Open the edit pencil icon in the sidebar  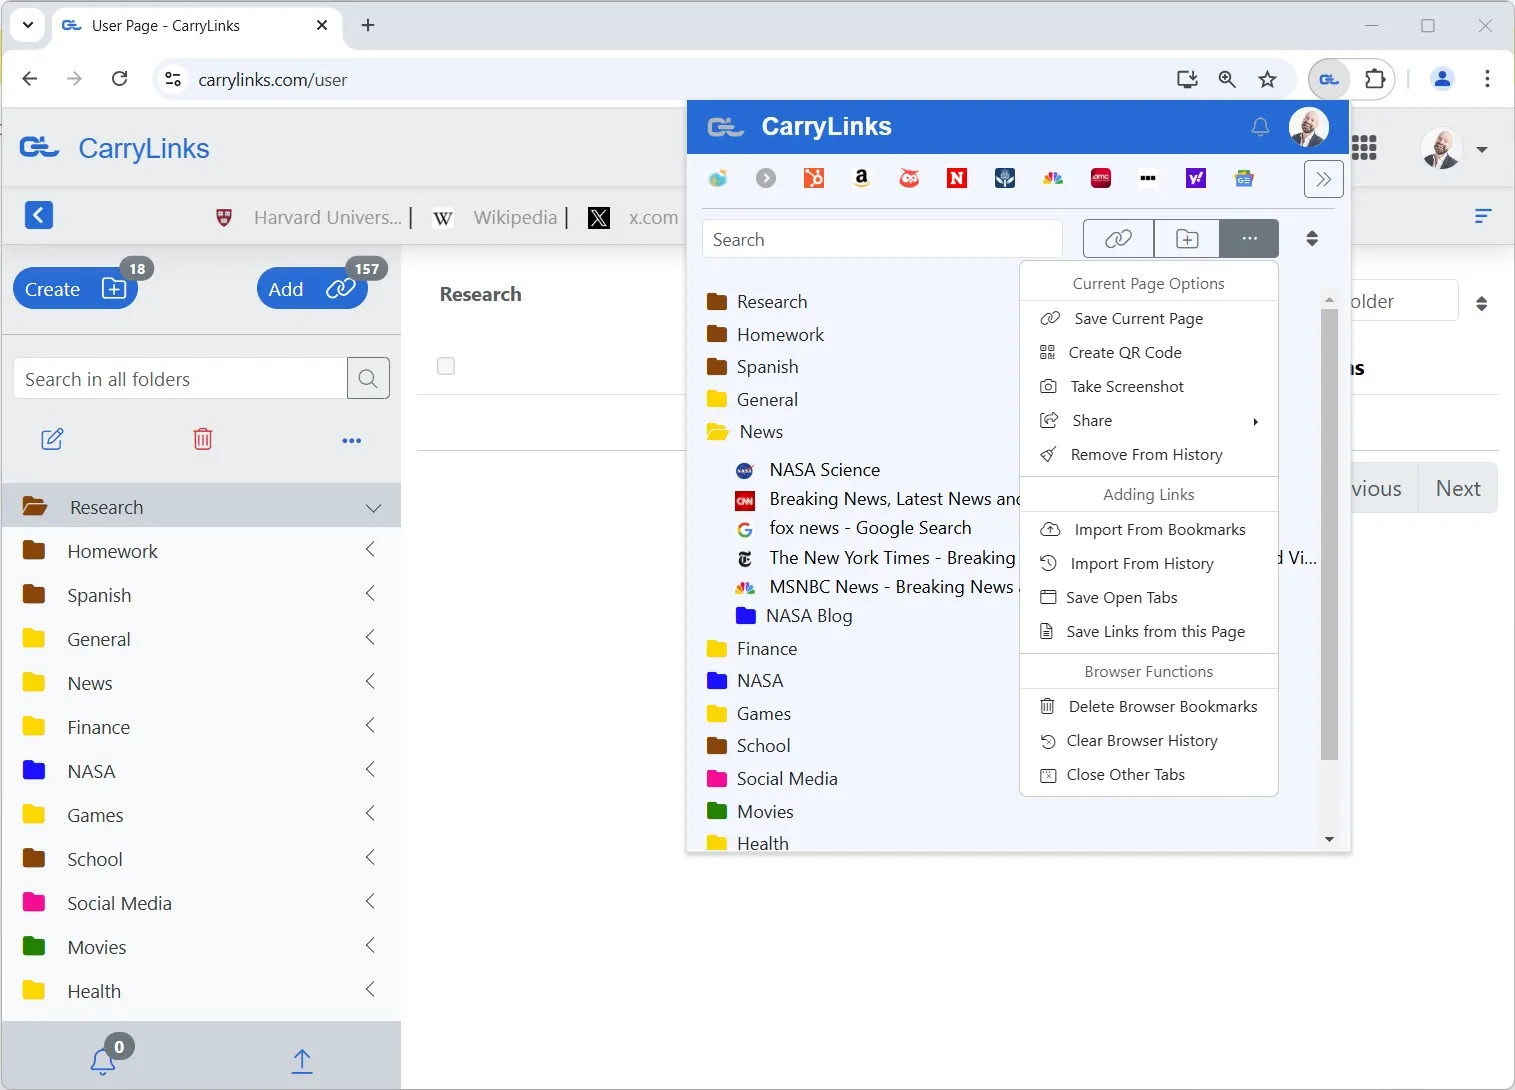click(53, 439)
